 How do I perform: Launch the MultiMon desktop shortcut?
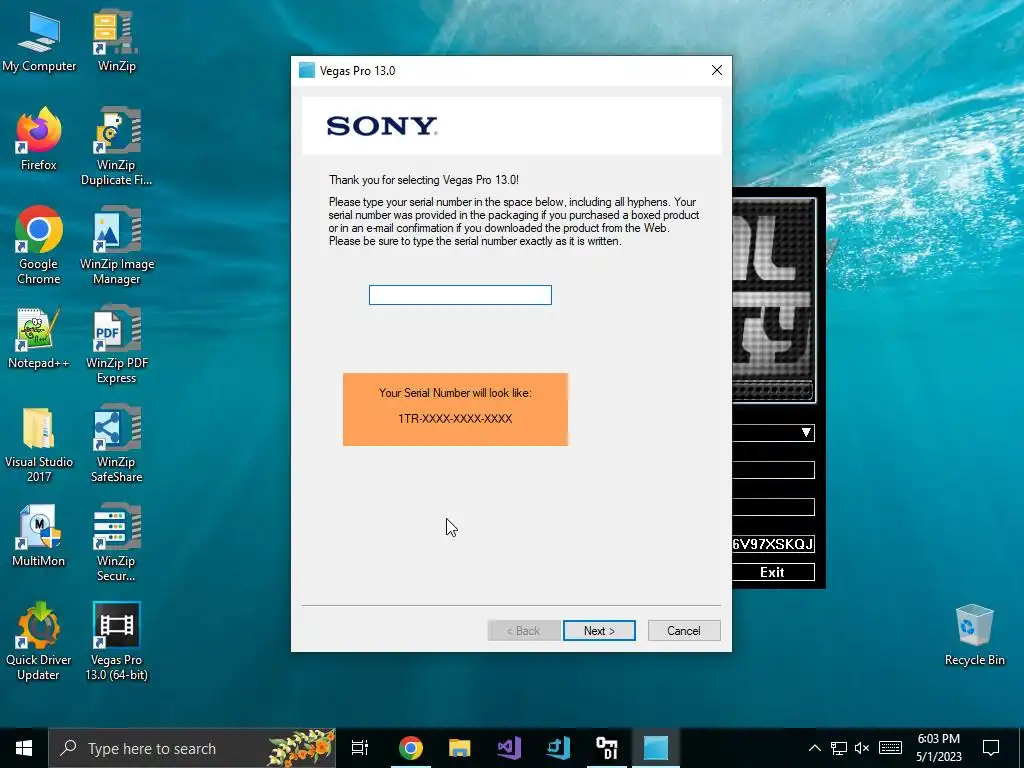pos(39,536)
